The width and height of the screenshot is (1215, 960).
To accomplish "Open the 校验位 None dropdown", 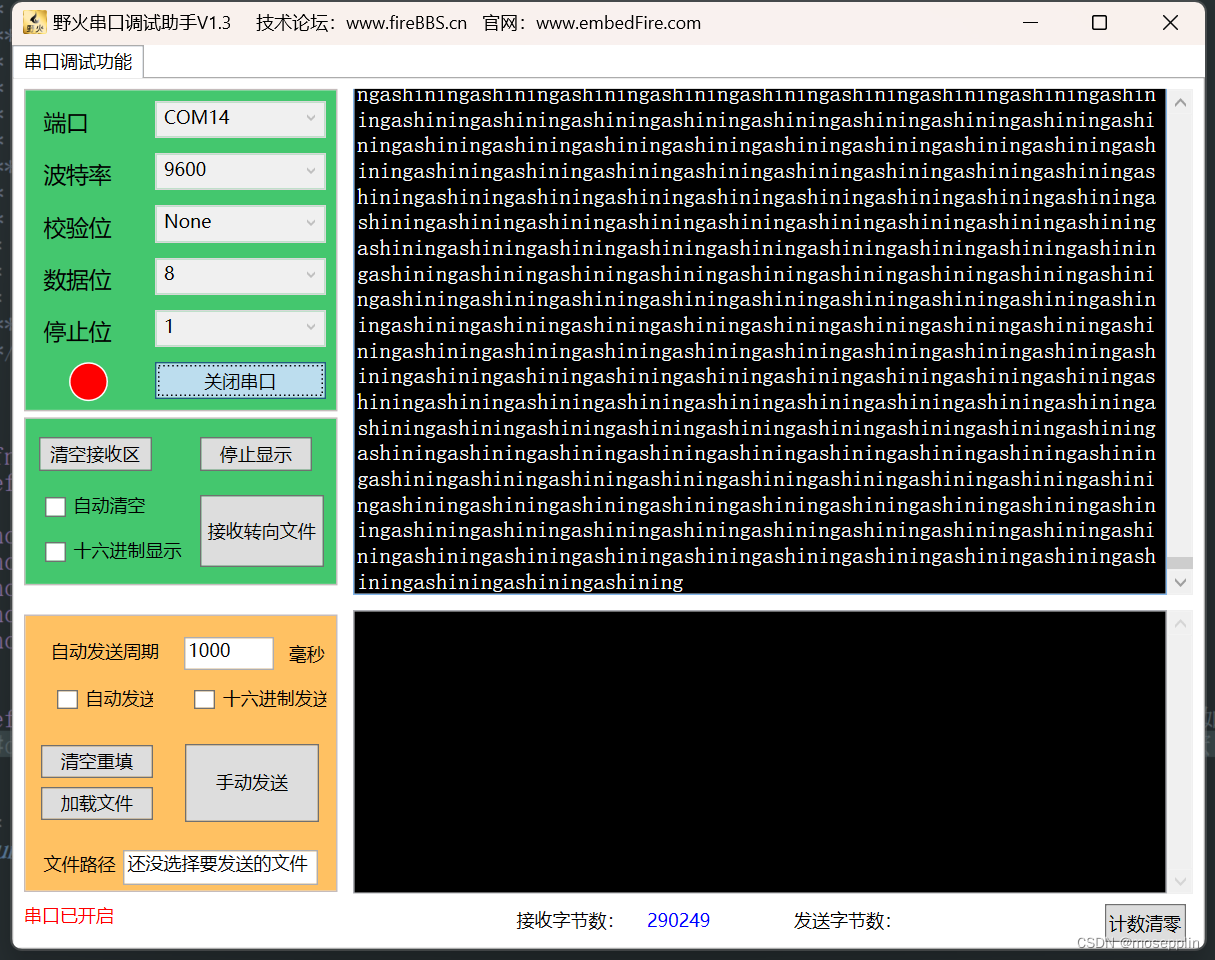I will point(240,223).
